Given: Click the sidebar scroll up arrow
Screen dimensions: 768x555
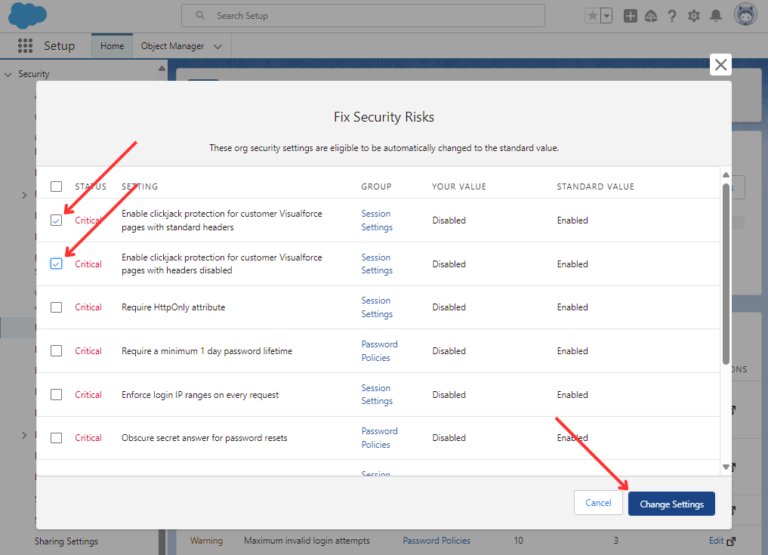Looking at the screenshot, I should [x=162, y=69].
